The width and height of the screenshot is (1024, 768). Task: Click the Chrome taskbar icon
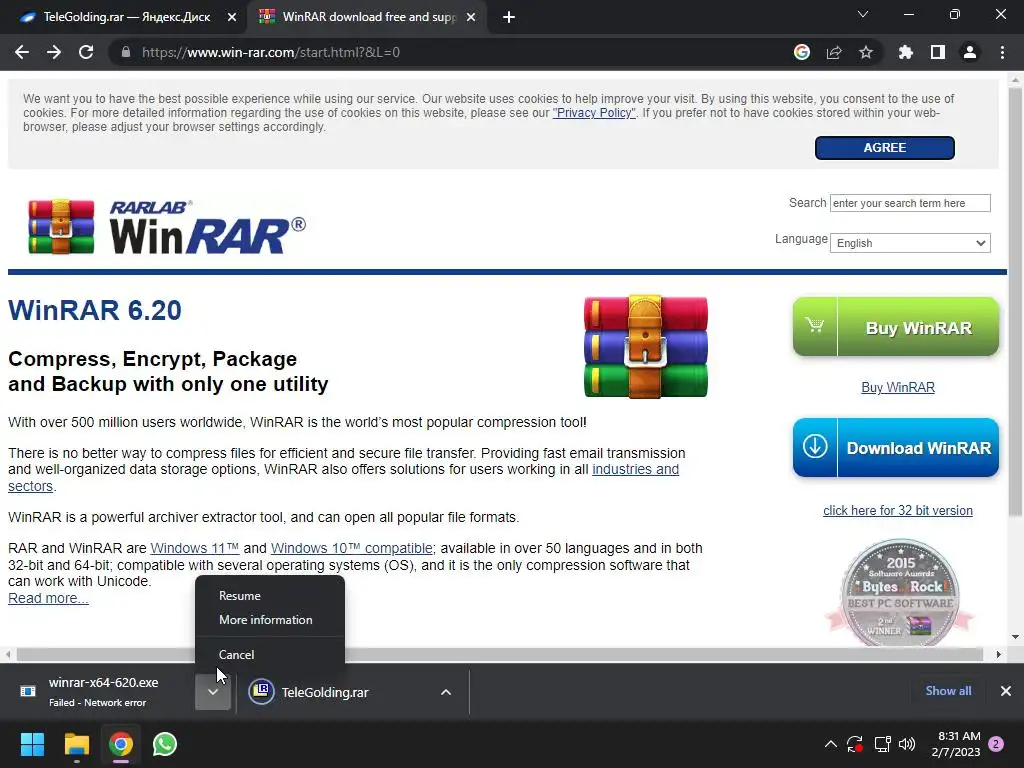(x=121, y=744)
